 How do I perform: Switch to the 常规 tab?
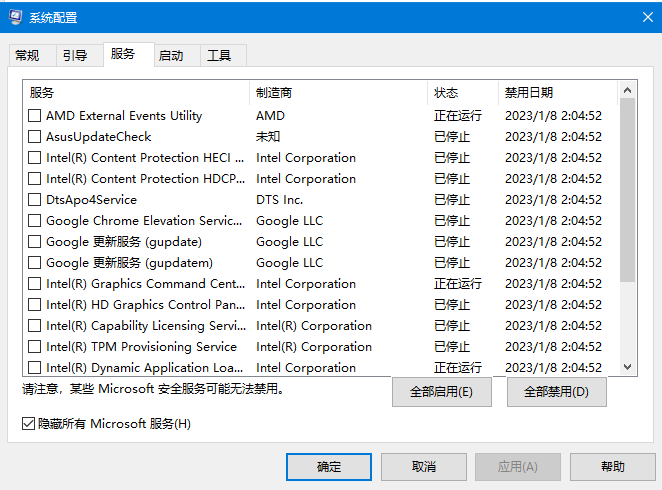pyautogui.click(x=27, y=56)
